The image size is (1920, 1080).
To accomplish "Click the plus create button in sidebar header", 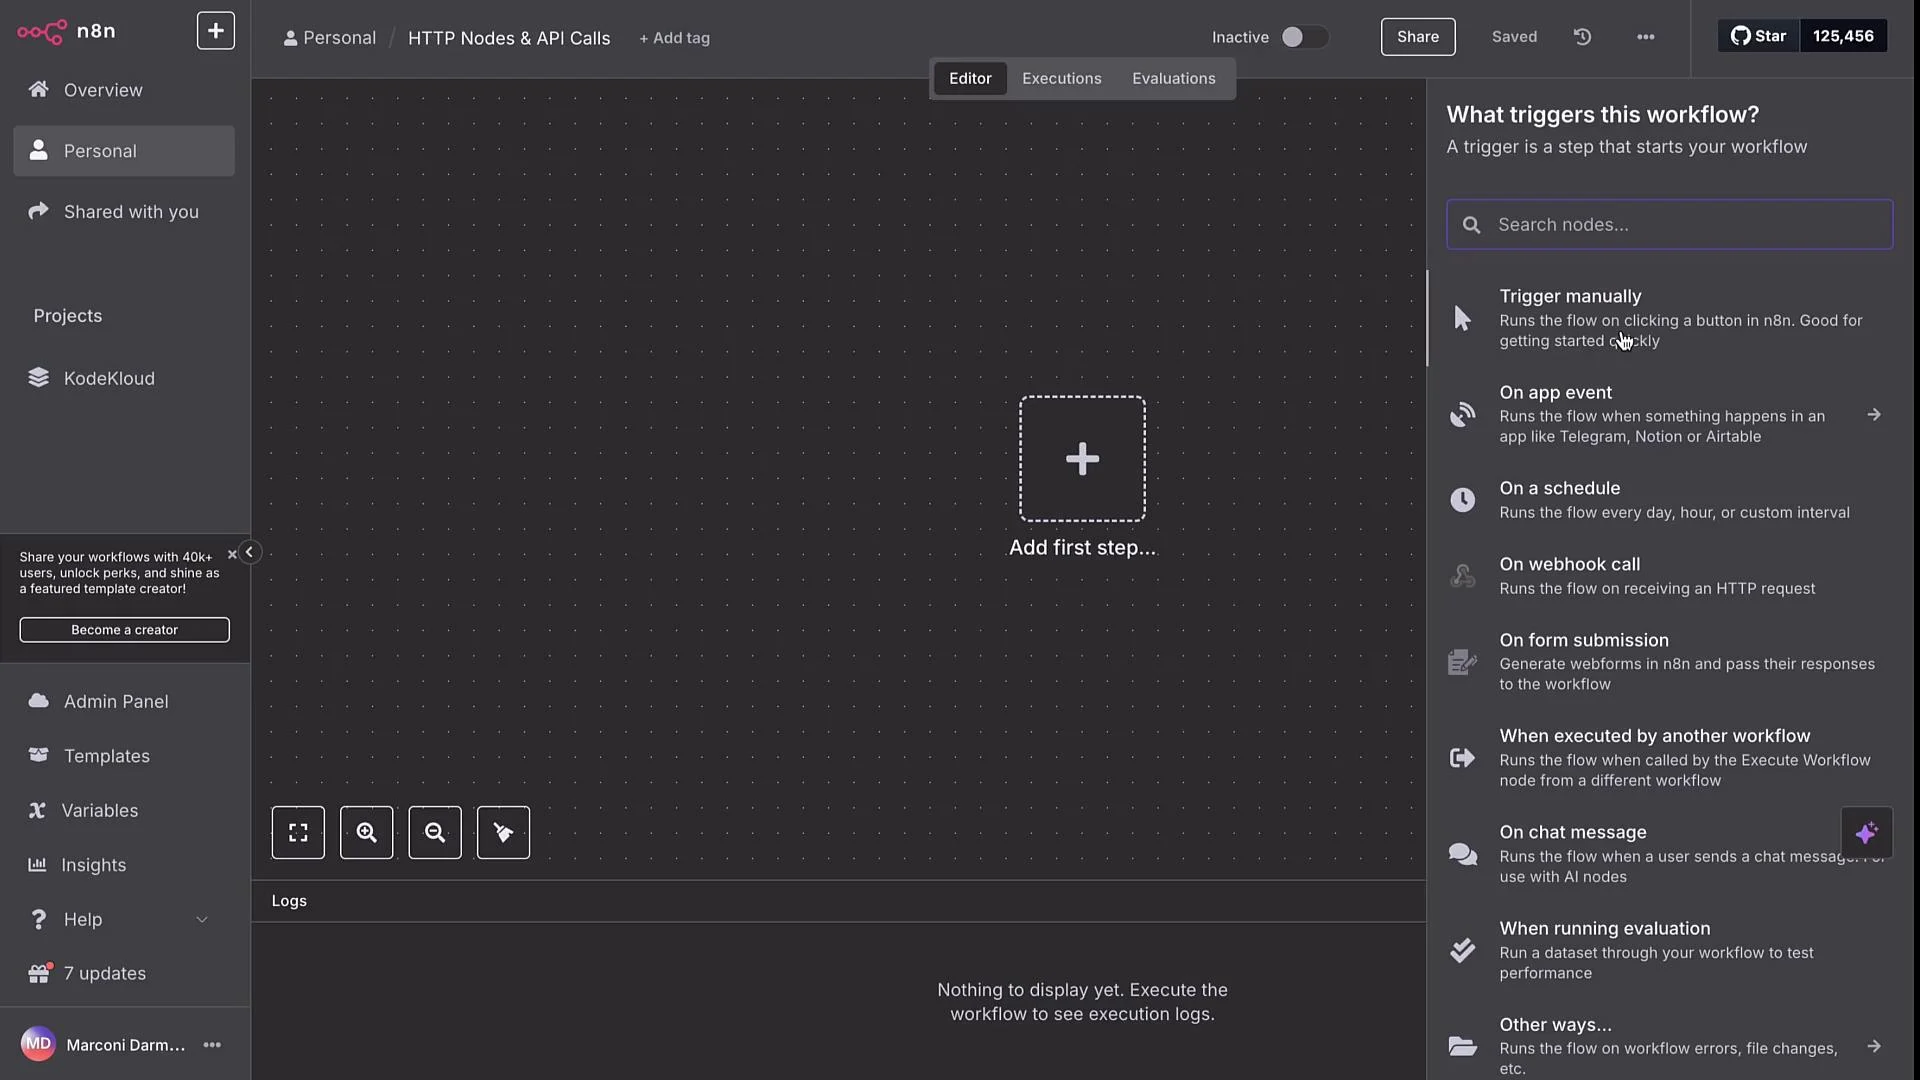I will [x=215, y=31].
